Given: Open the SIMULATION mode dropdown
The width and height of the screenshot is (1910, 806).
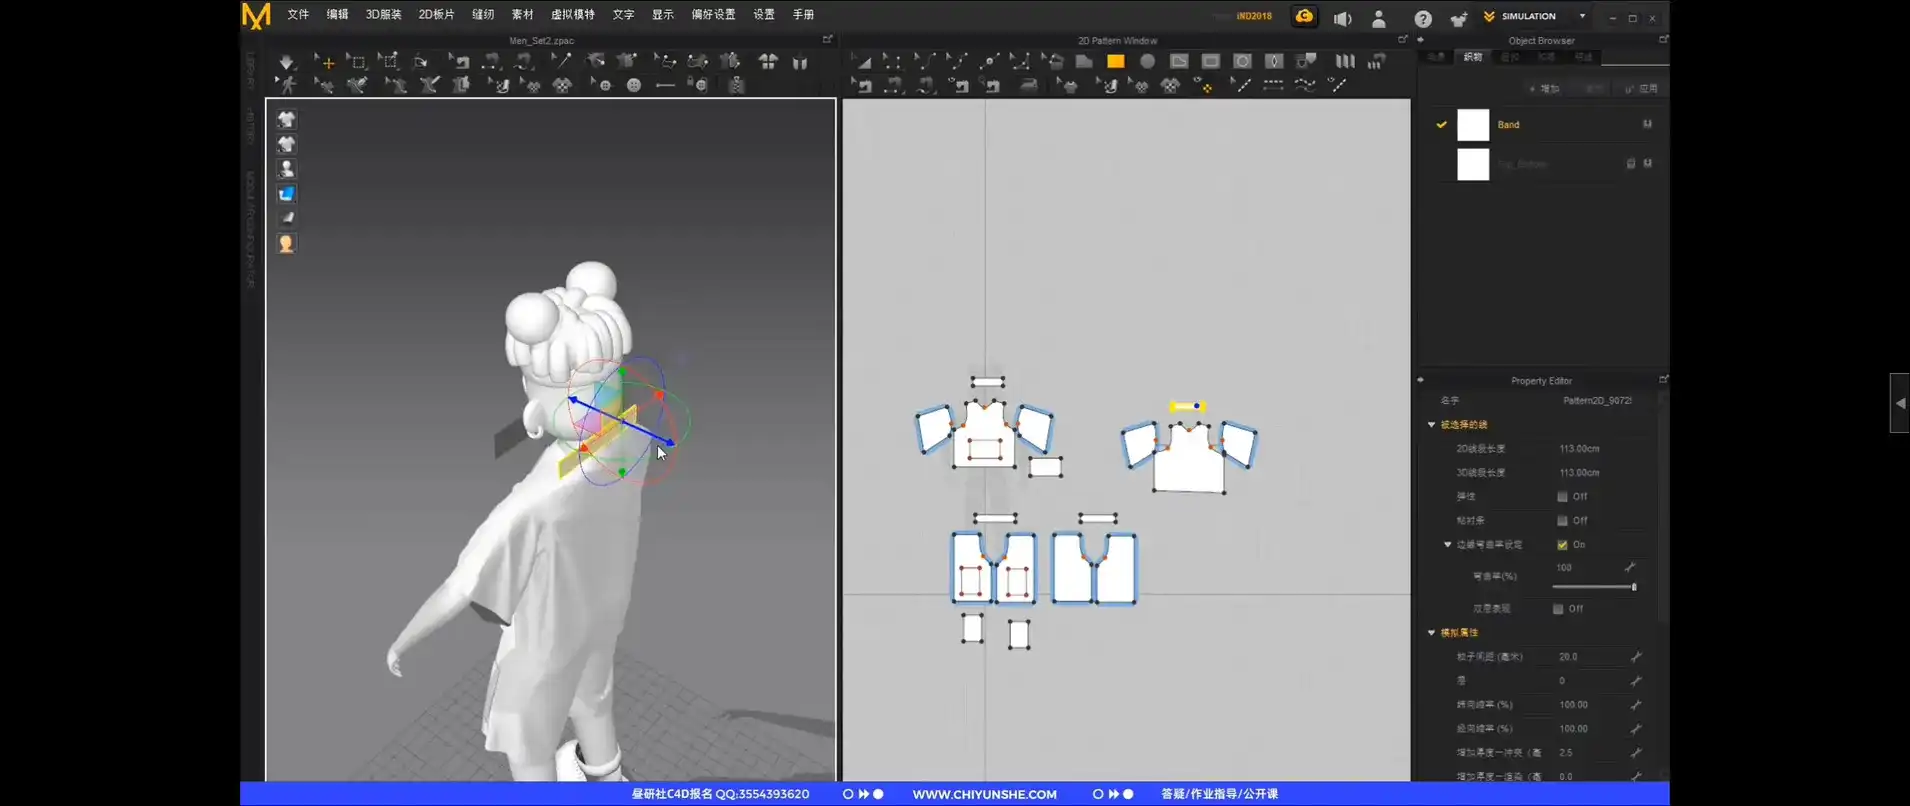Looking at the screenshot, I should click(1582, 17).
